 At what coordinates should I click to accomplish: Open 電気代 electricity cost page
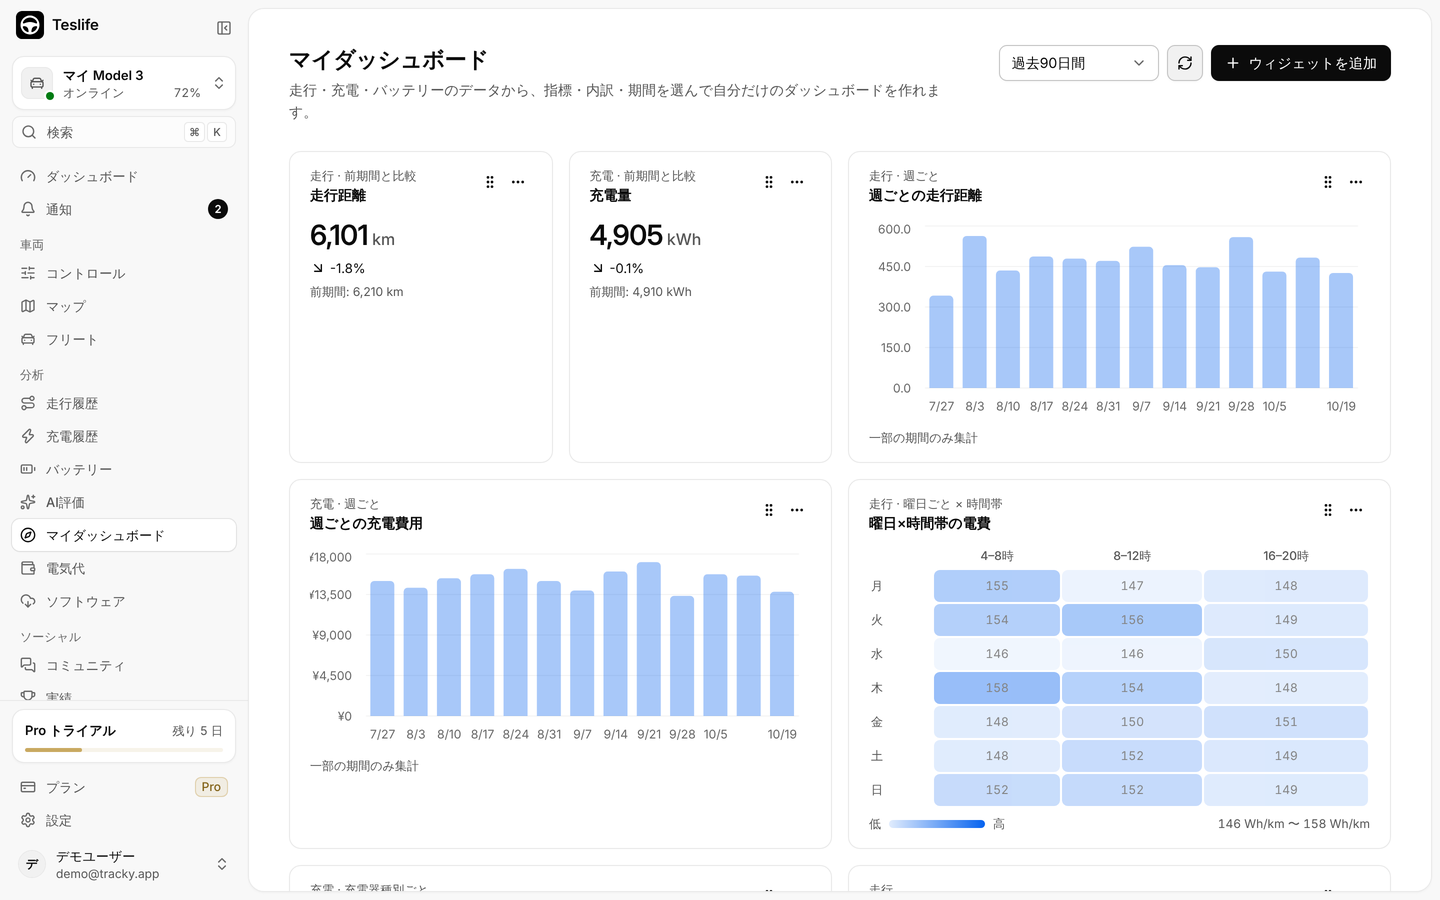tap(124, 568)
